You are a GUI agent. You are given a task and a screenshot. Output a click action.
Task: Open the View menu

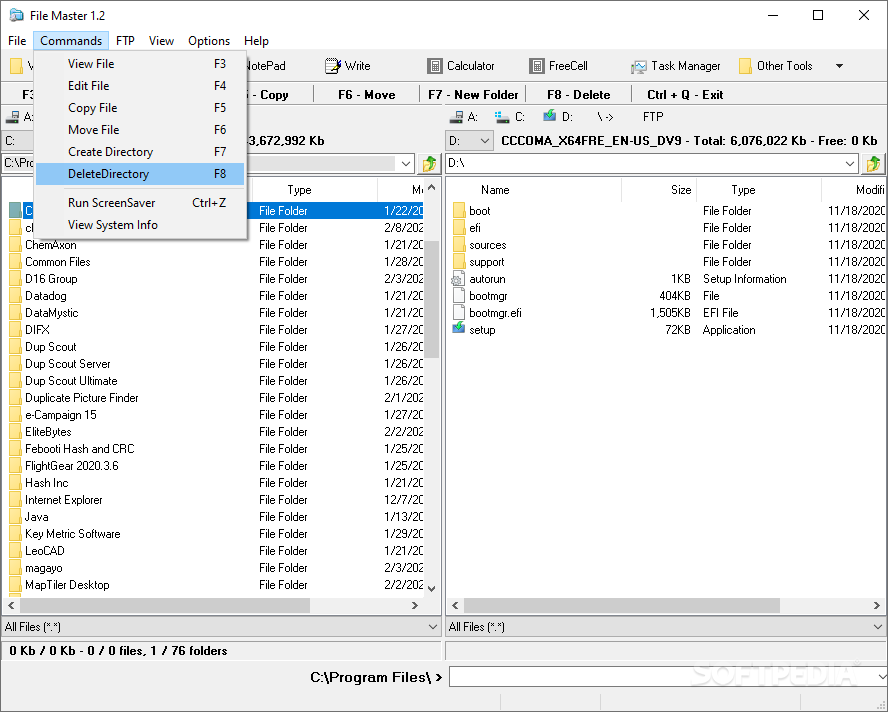161,41
